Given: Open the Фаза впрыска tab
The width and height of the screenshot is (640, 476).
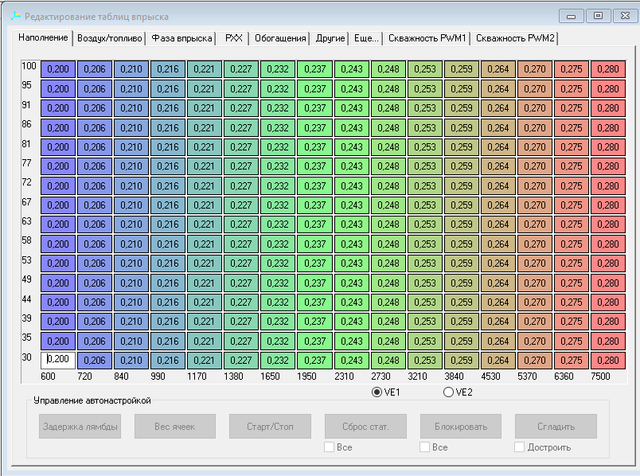Looking at the screenshot, I should pos(182,38).
